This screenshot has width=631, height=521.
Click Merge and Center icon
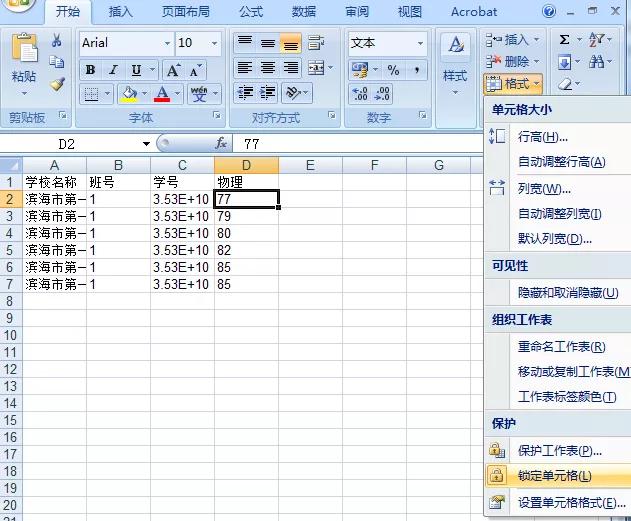coord(316,68)
